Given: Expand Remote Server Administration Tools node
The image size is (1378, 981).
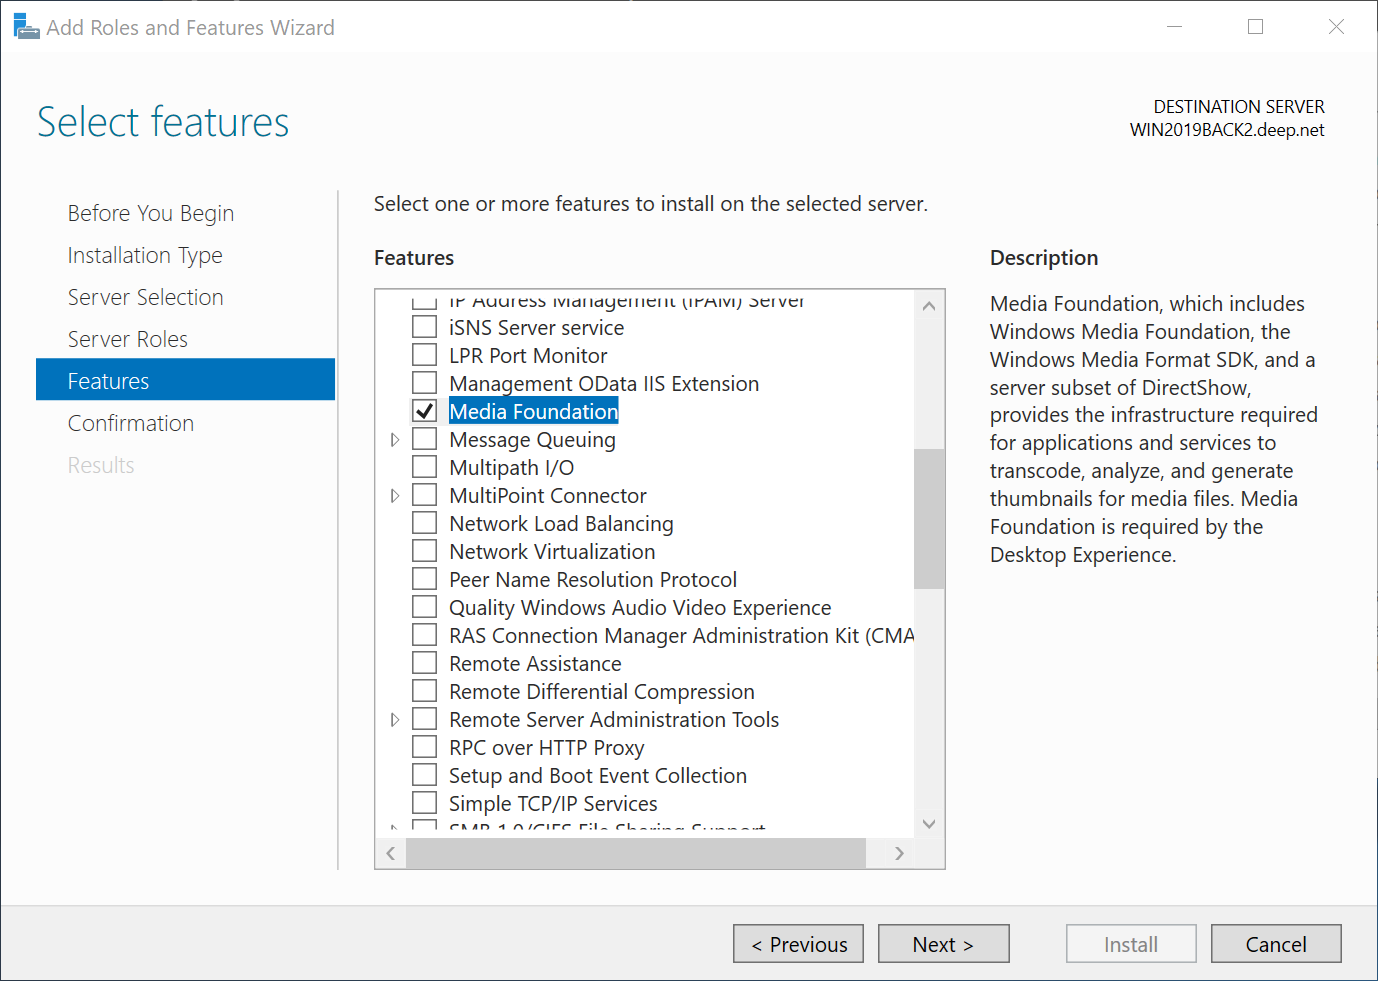Looking at the screenshot, I should click(395, 720).
